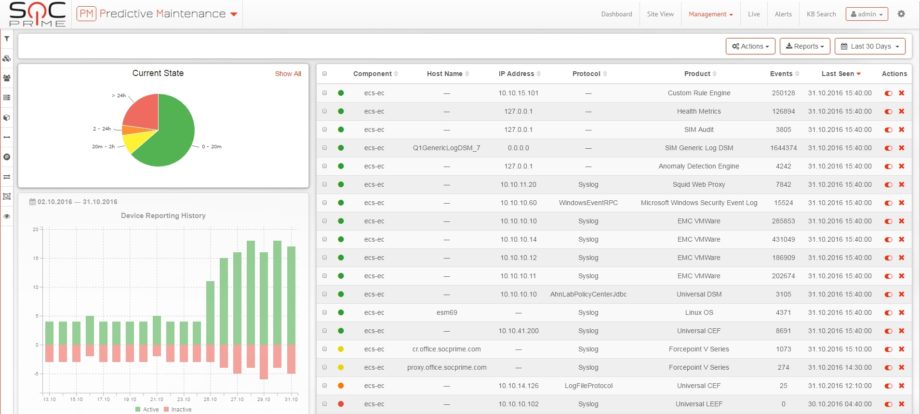Image resolution: width=920 pixels, height=414 pixels.
Task: Click the stacked cubes sidebar icon
Action: coord(7,59)
